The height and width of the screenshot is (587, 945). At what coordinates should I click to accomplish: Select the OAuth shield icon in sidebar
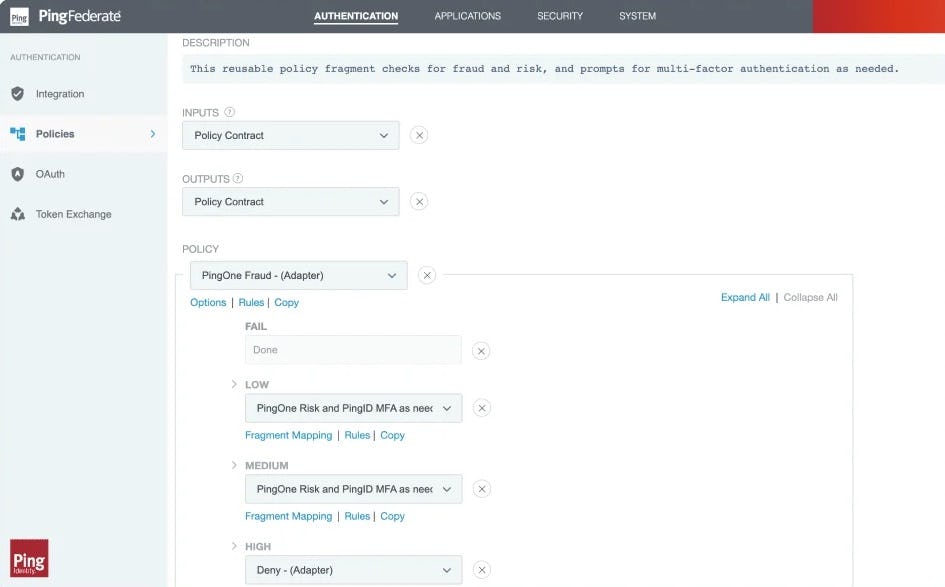[18, 173]
